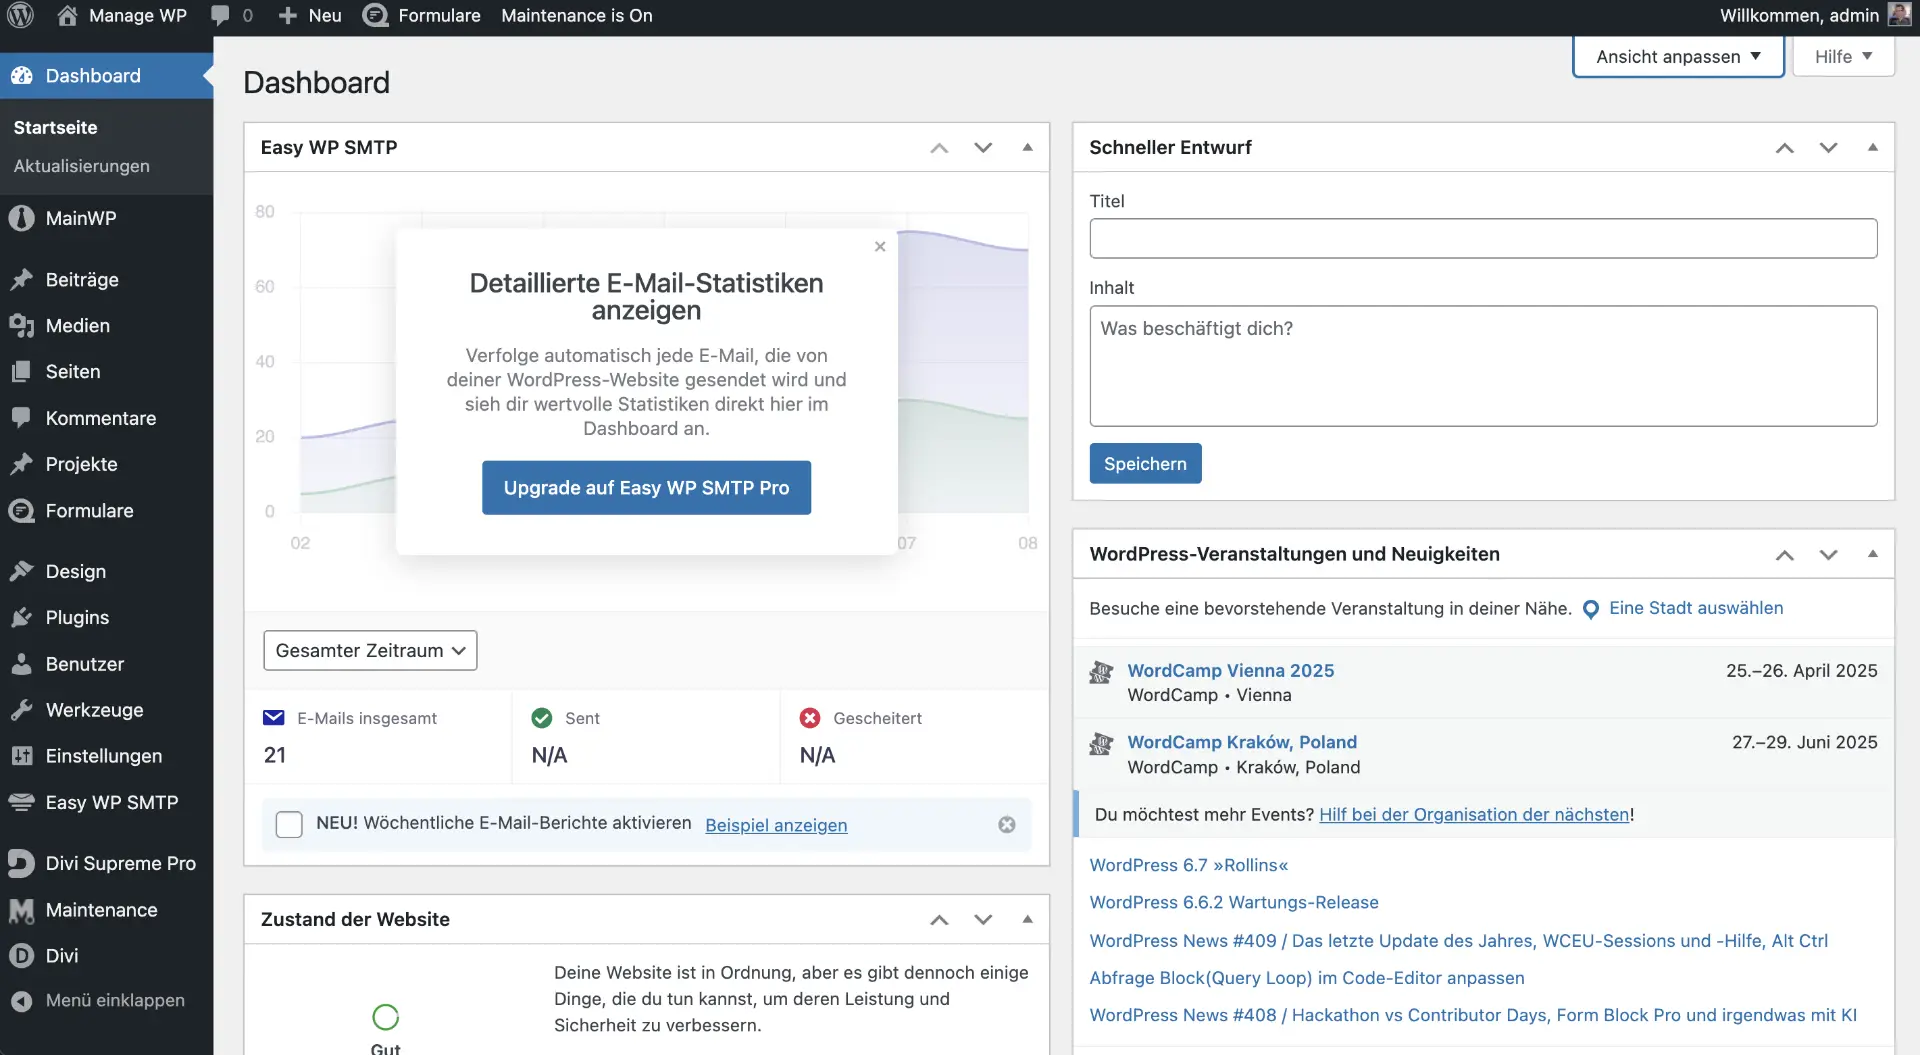1920x1055 pixels.
Task: Click the Medien icon in sidebar
Action: tap(21, 326)
